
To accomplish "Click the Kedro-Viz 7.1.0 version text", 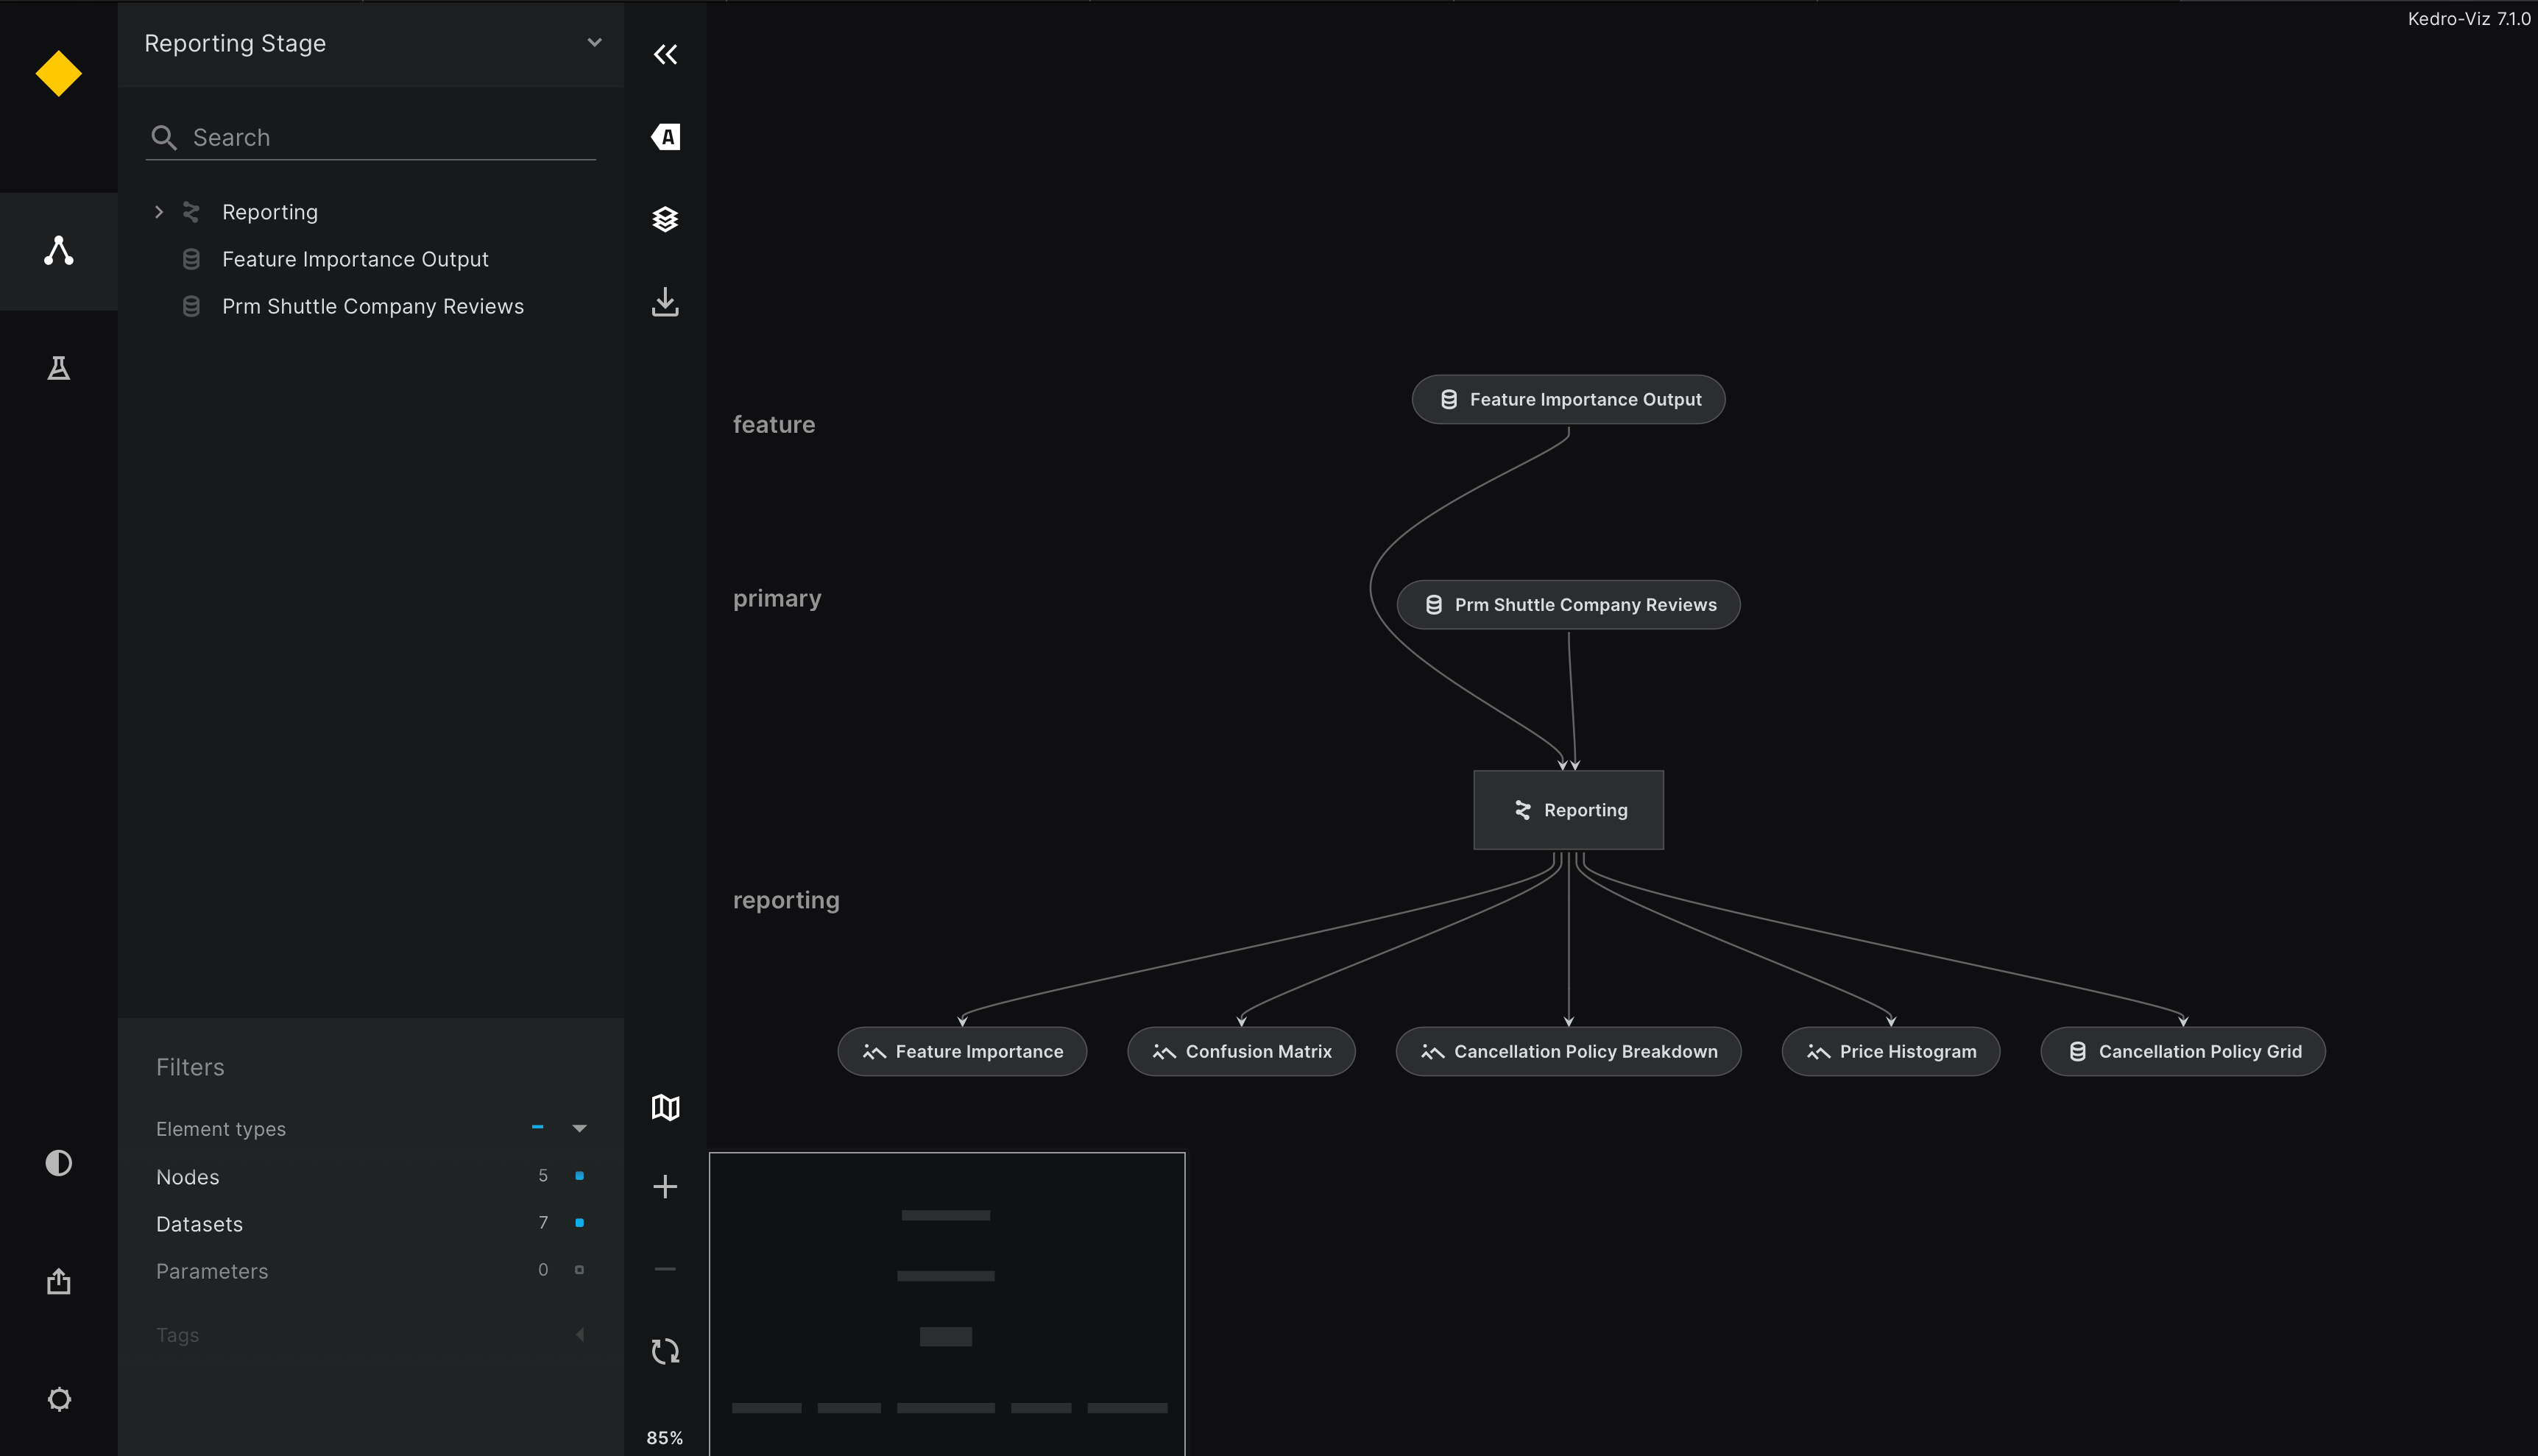I will coord(2468,19).
